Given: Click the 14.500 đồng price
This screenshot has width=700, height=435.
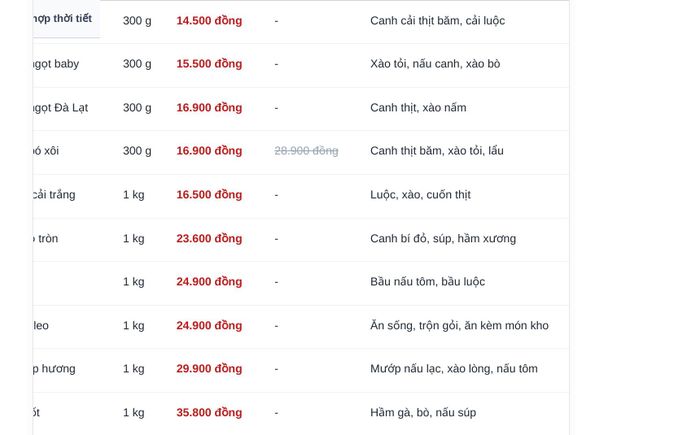Looking at the screenshot, I should [x=209, y=21].
